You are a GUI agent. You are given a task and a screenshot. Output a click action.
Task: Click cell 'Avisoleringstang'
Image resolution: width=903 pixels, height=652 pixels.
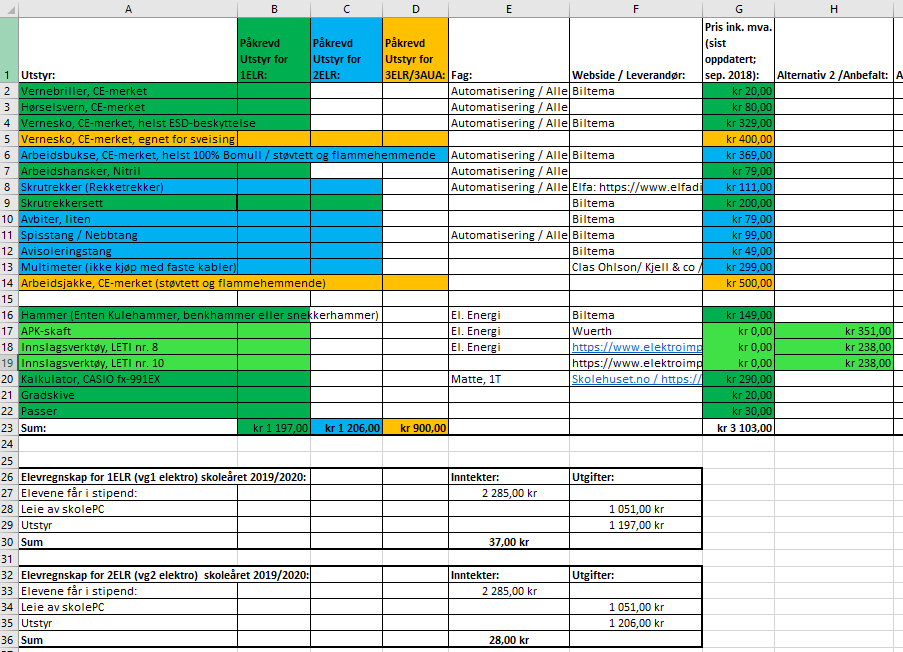click(x=128, y=251)
